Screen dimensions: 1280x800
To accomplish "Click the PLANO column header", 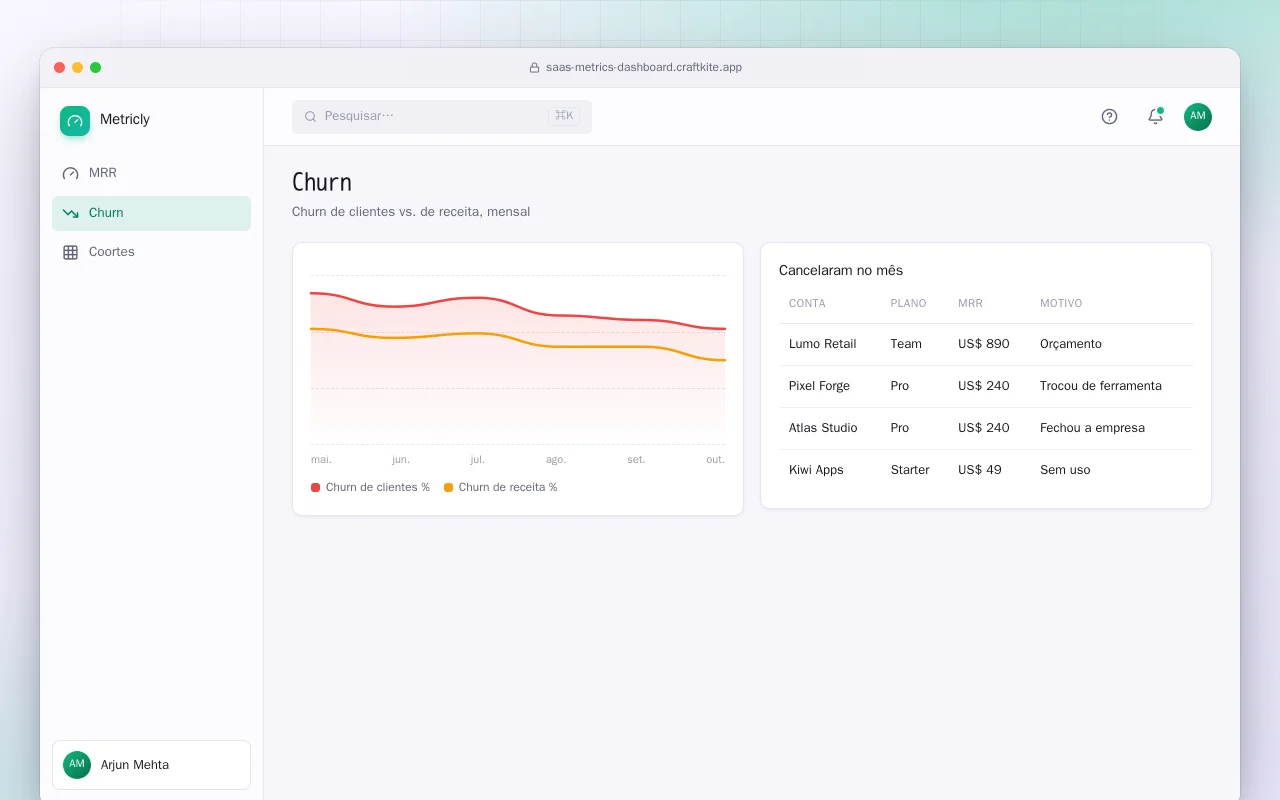I will click(908, 303).
